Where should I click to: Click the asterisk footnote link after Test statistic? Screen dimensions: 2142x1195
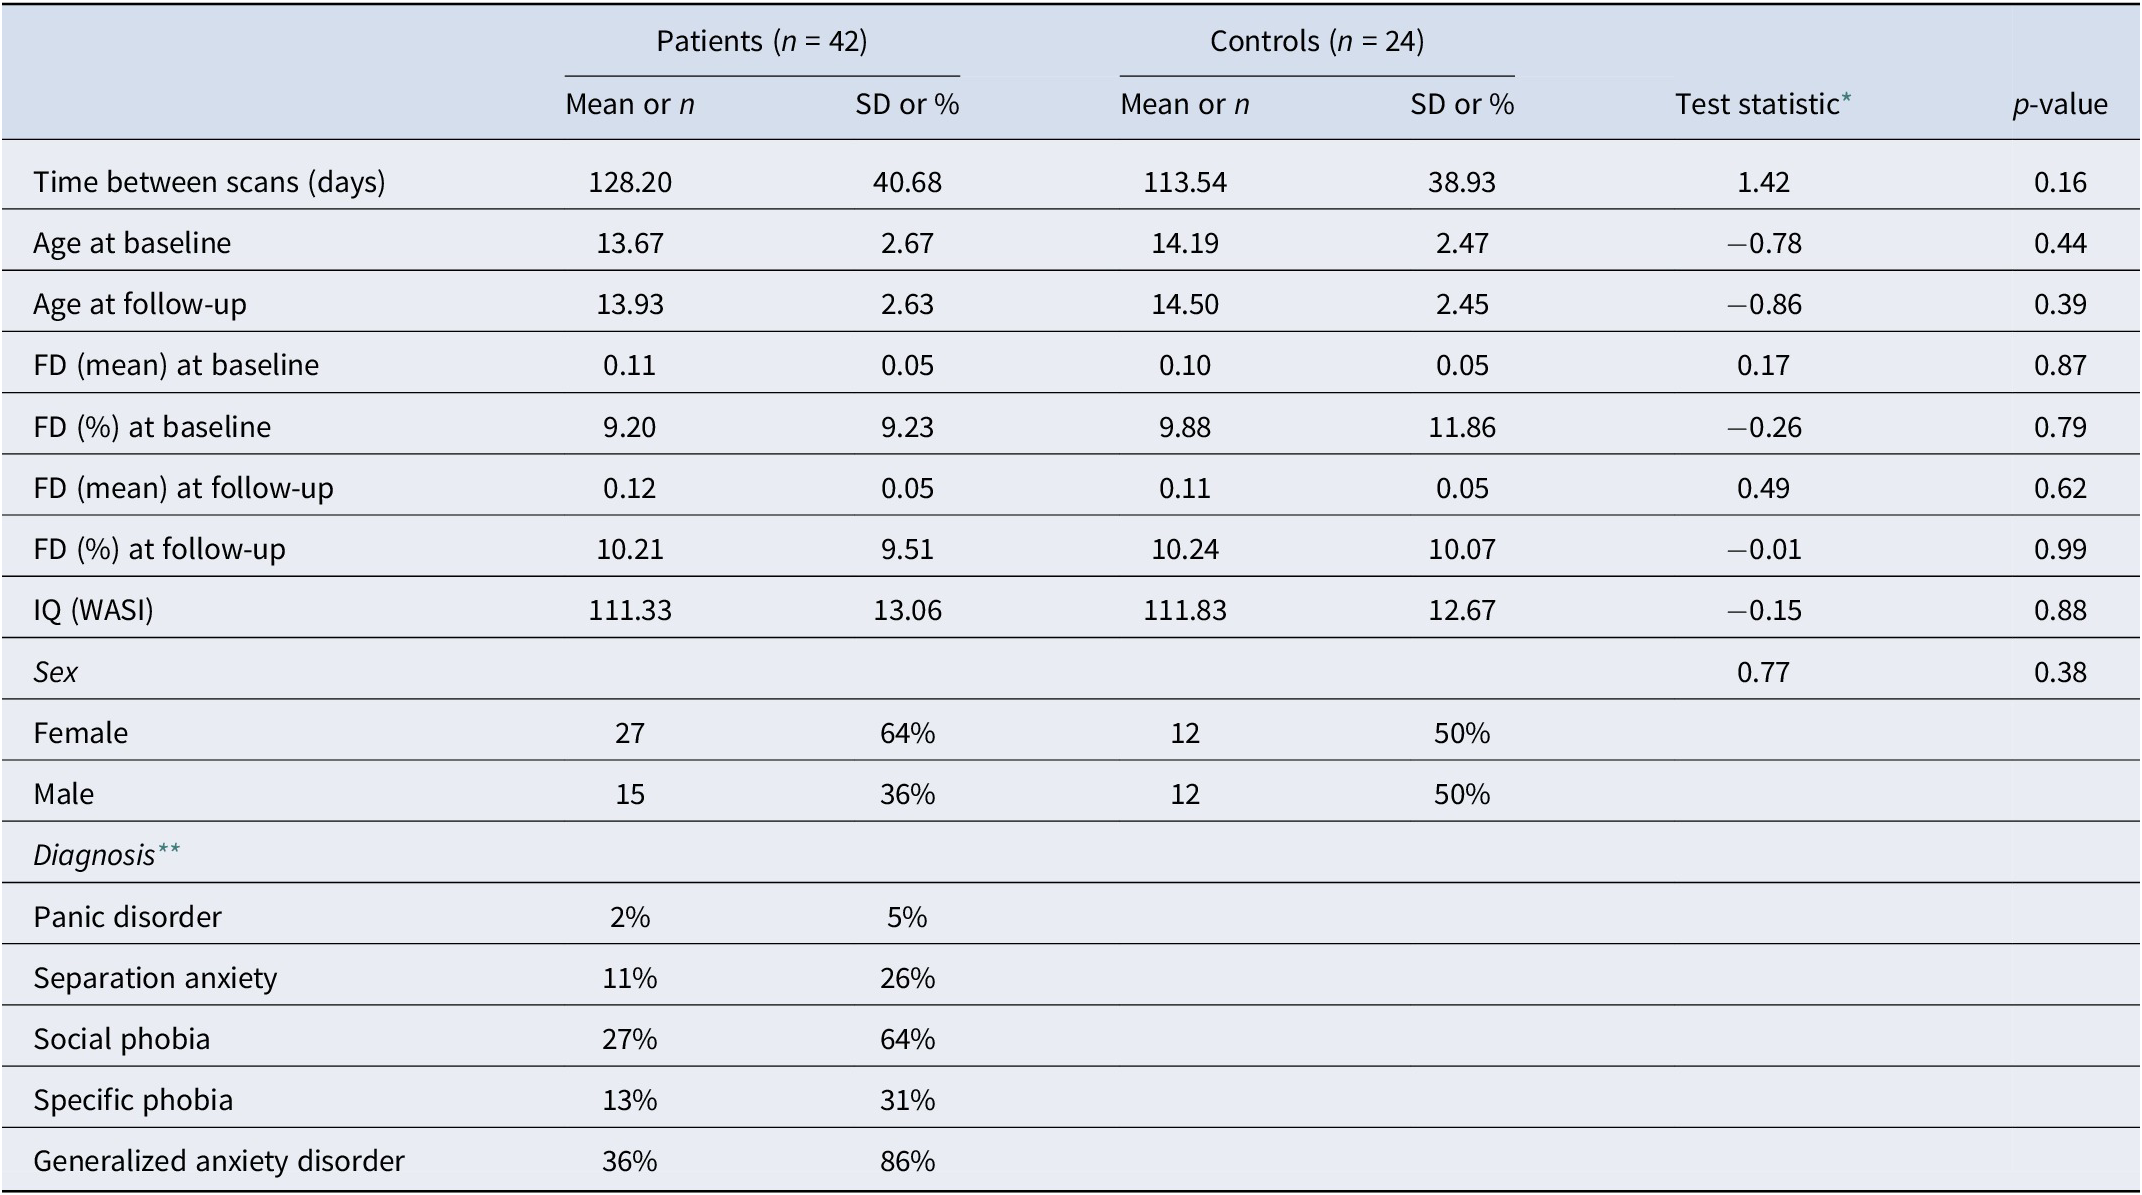[1845, 99]
